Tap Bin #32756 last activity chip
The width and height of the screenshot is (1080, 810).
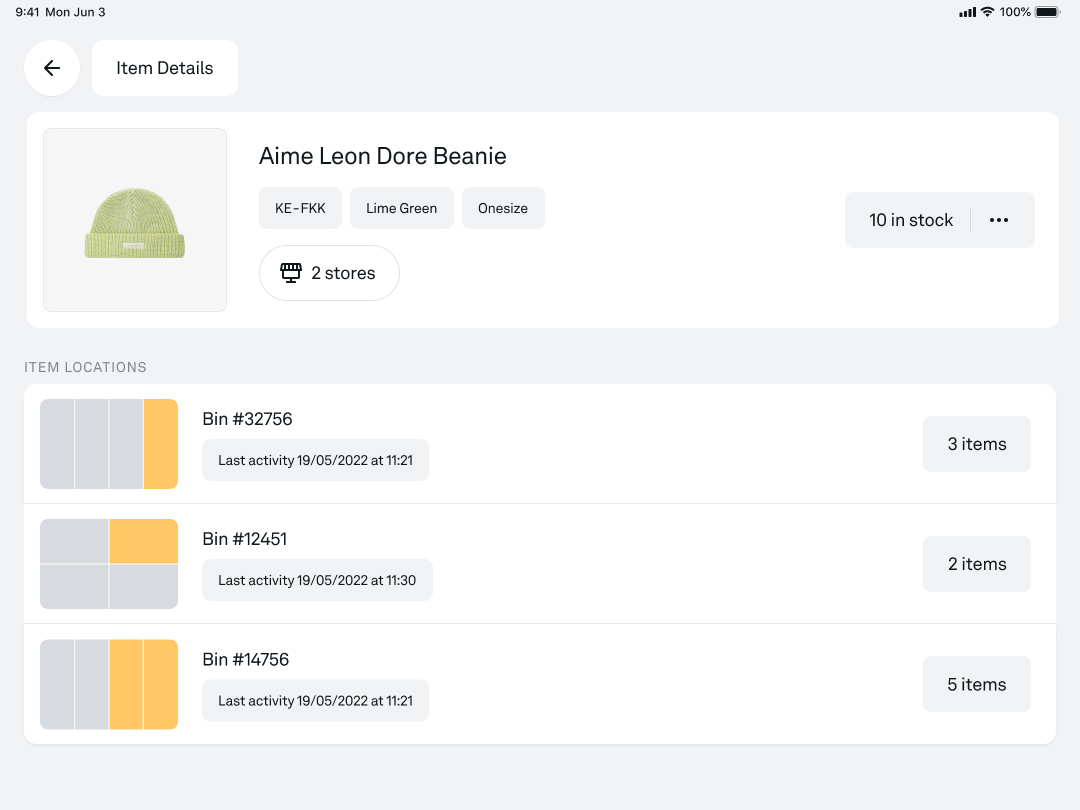click(x=315, y=460)
